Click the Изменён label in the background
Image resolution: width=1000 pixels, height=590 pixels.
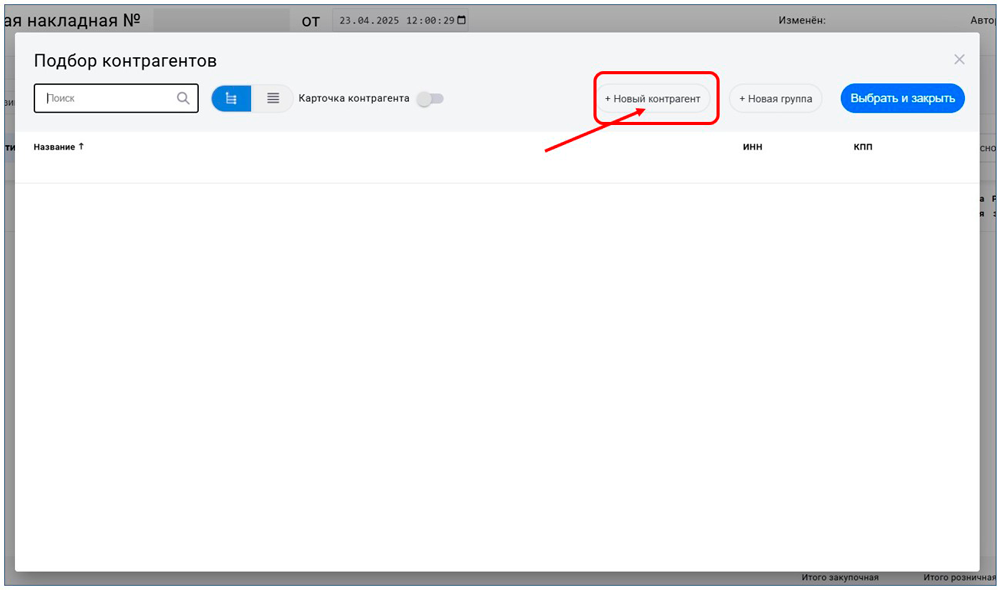(805, 20)
